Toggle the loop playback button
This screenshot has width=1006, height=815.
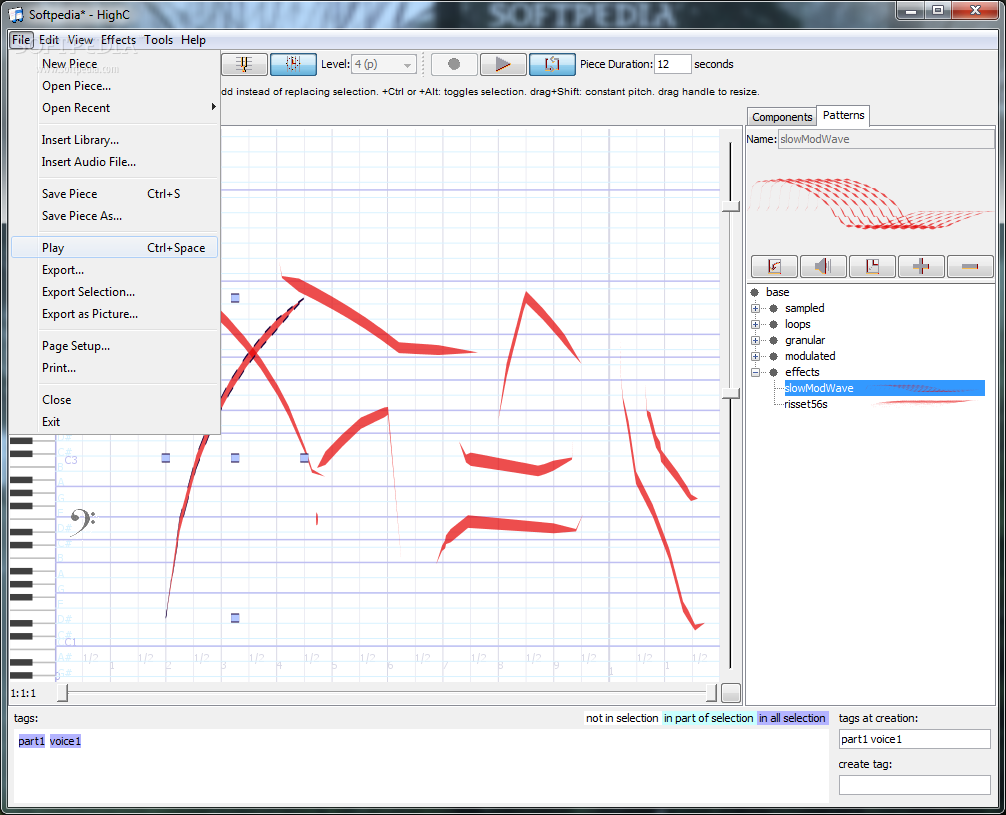552,64
